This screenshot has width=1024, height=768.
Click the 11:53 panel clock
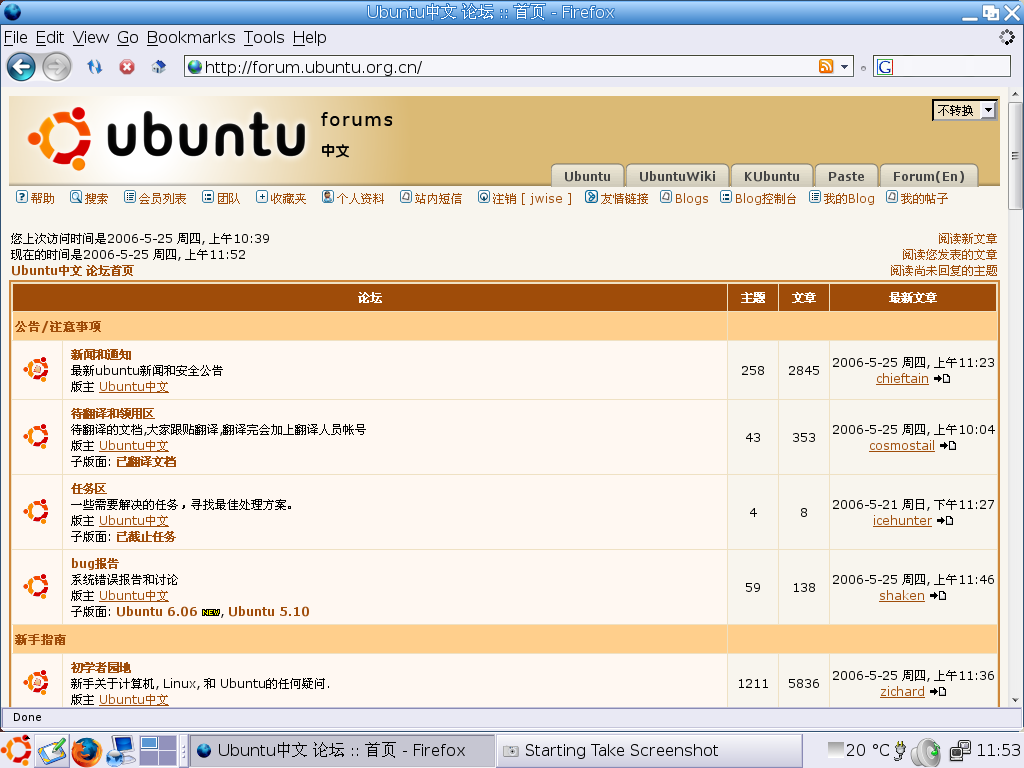[x=998, y=751]
